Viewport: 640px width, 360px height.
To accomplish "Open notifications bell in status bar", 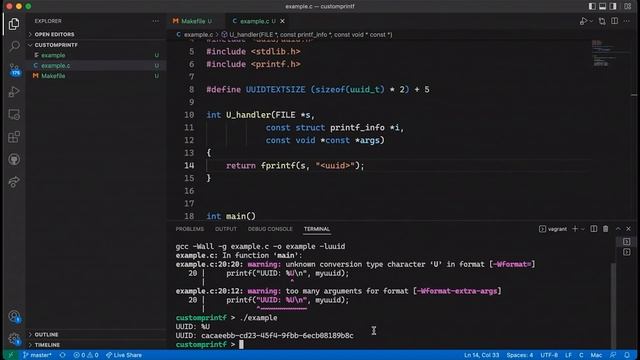I will pos(627,355).
